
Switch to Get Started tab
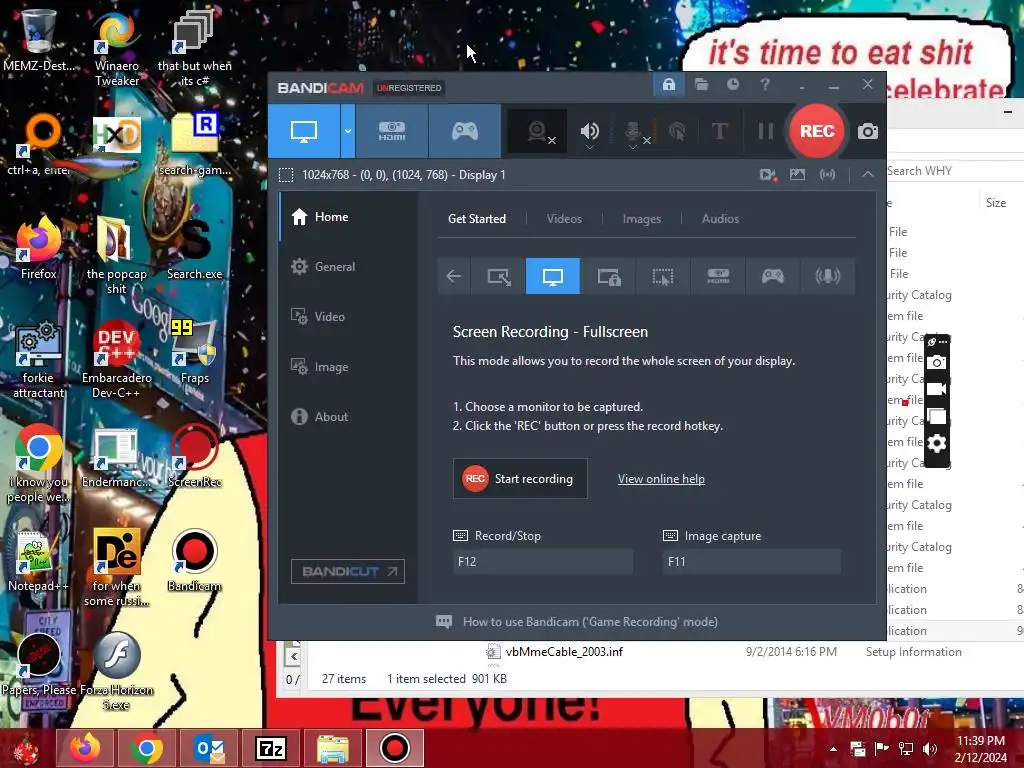477,219
